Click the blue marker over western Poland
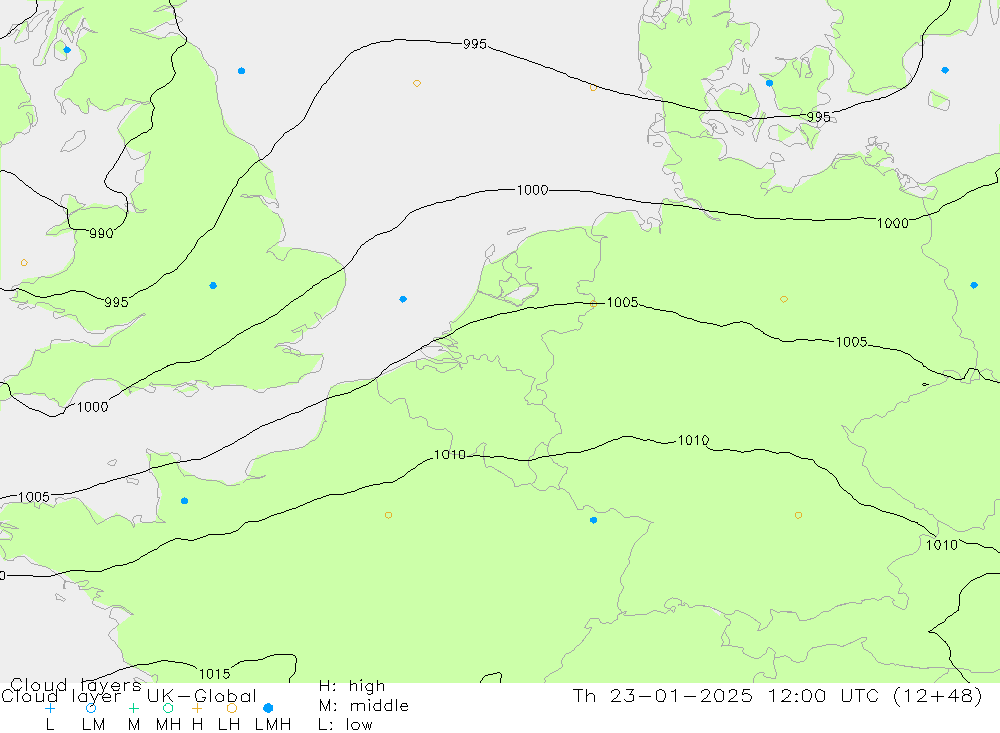The width and height of the screenshot is (1000, 733). pos(974,285)
